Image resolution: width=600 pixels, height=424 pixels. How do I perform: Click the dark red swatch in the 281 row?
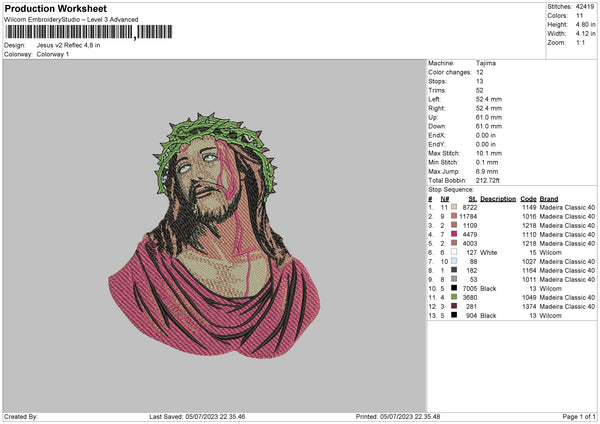pyautogui.click(x=454, y=306)
